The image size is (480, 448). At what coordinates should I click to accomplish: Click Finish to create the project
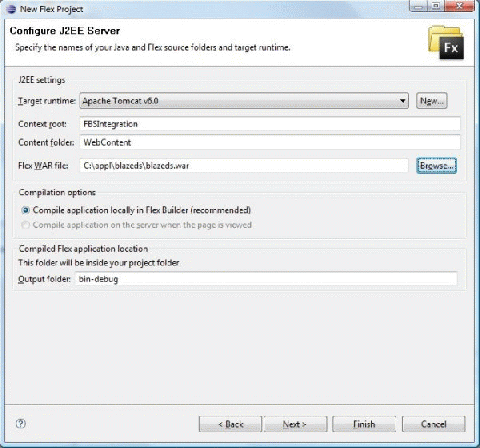tap(364, 424)
